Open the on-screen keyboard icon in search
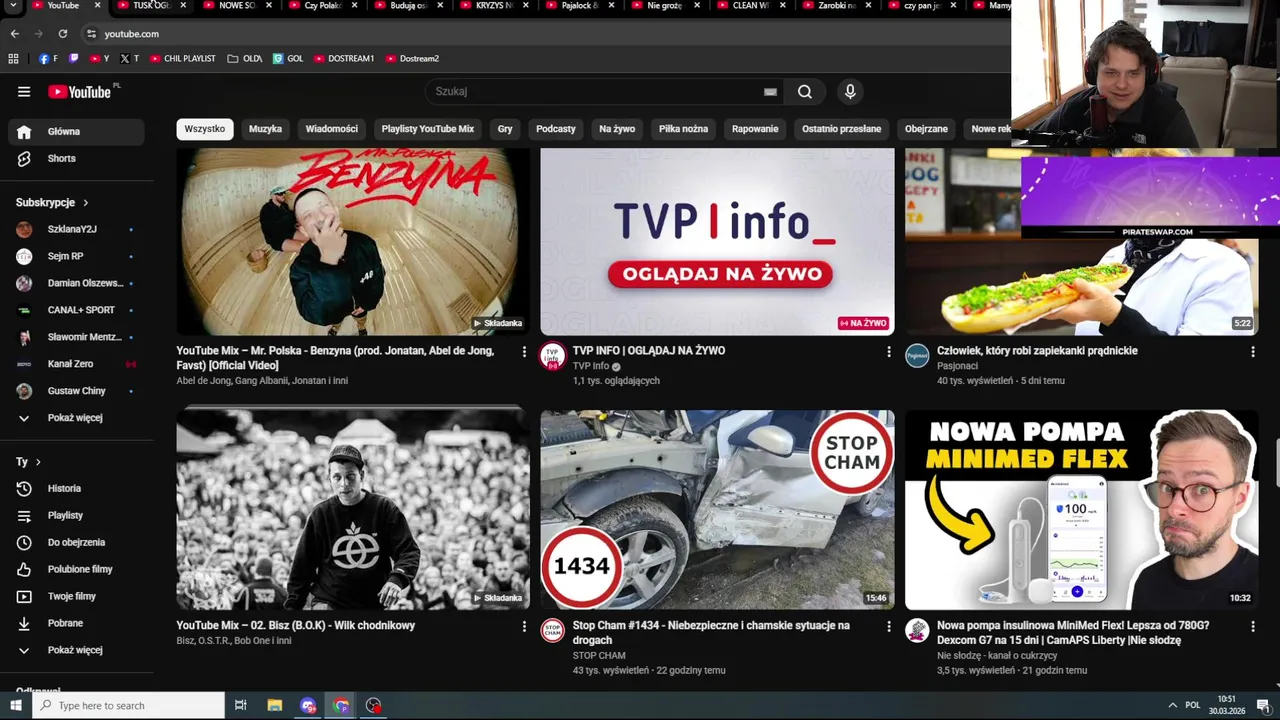Viewport: 1280px width, 720px height. (x=770, y=92)
